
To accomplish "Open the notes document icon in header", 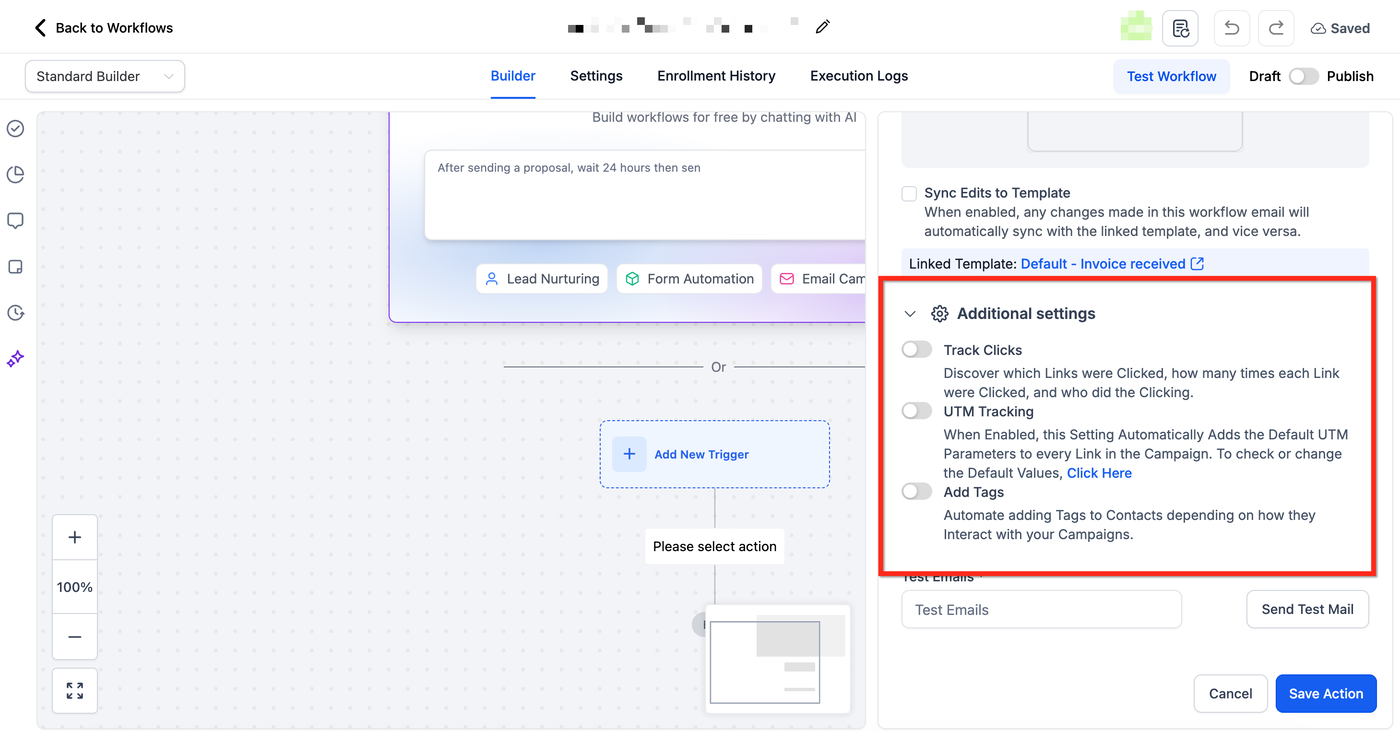I will pos(1180,28).
